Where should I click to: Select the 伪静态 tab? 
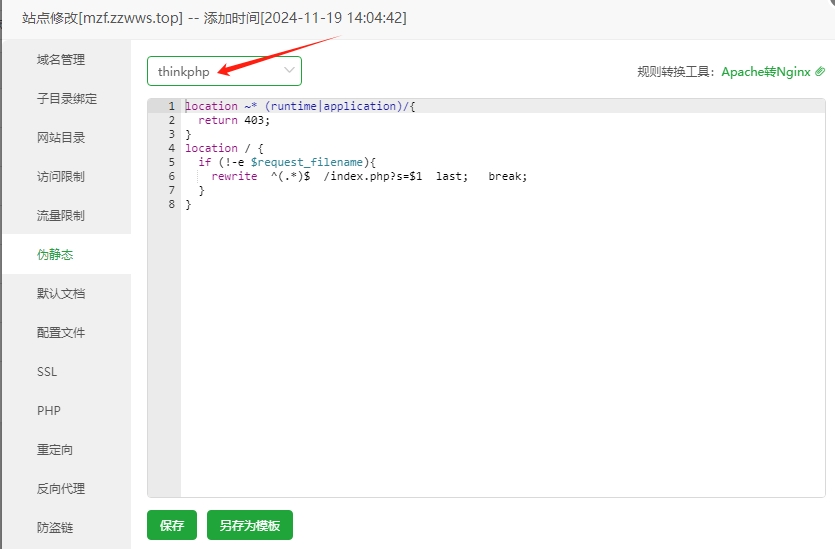[x=67, y=255]
